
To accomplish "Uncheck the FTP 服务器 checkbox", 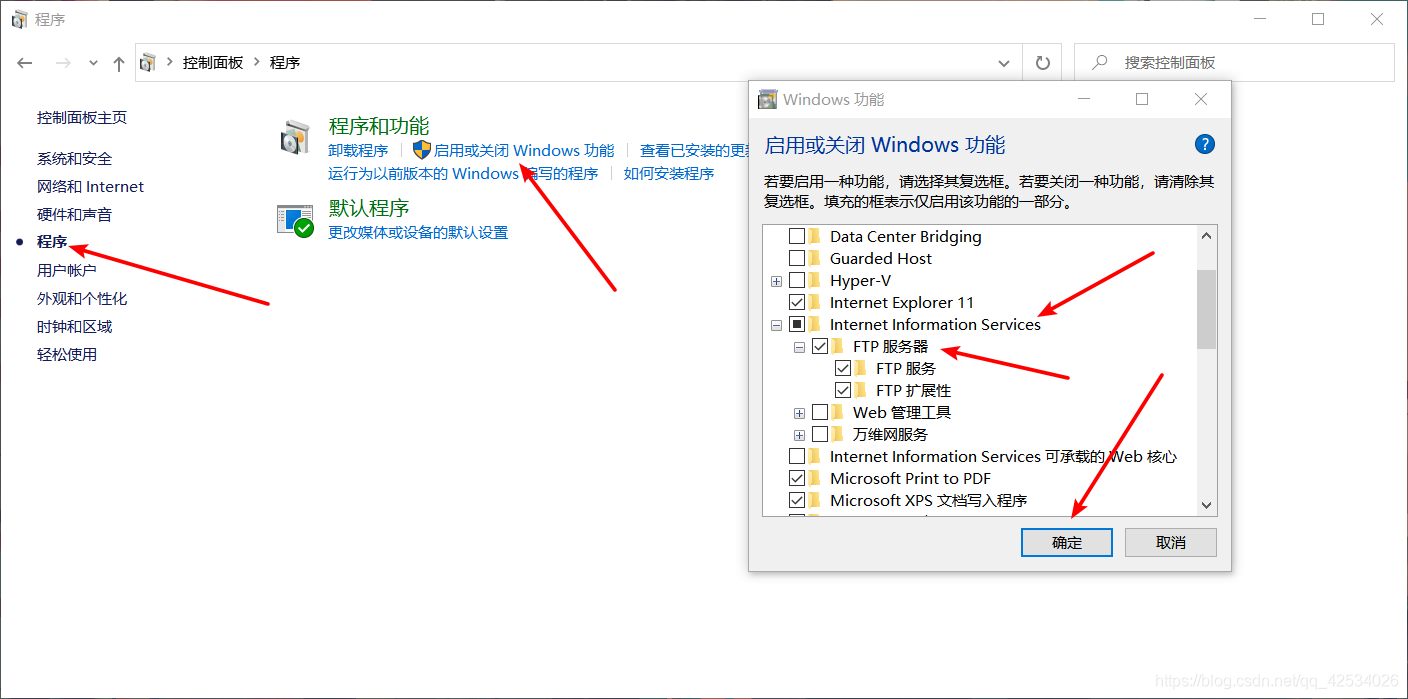I will 820,346.
